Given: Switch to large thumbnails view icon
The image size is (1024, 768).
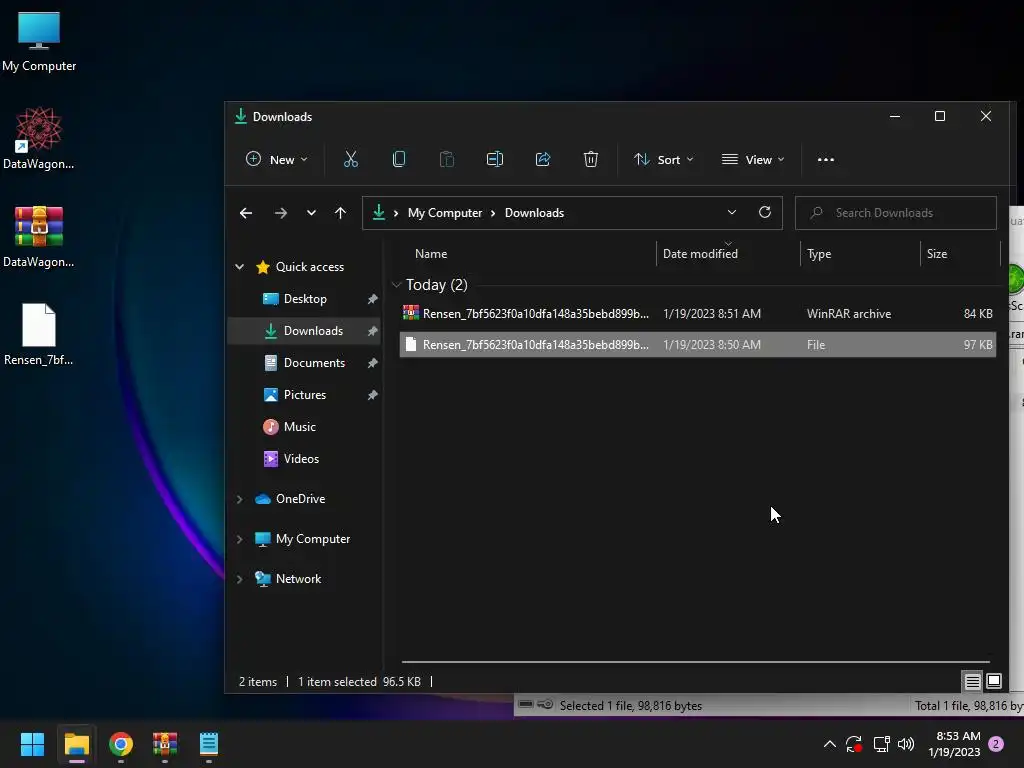Looking at the screenshot, I should [x=994, y=682].
